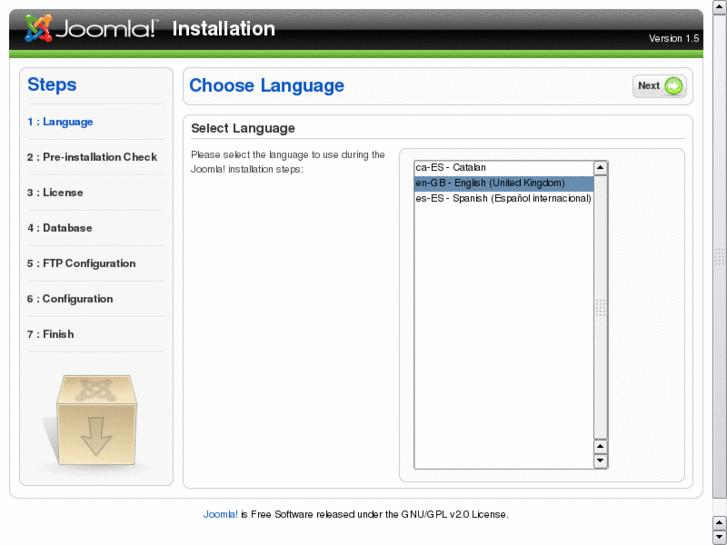Click the page scrollbar up arrow at the top
Screen dimensions: 727x545
point(720,7)
